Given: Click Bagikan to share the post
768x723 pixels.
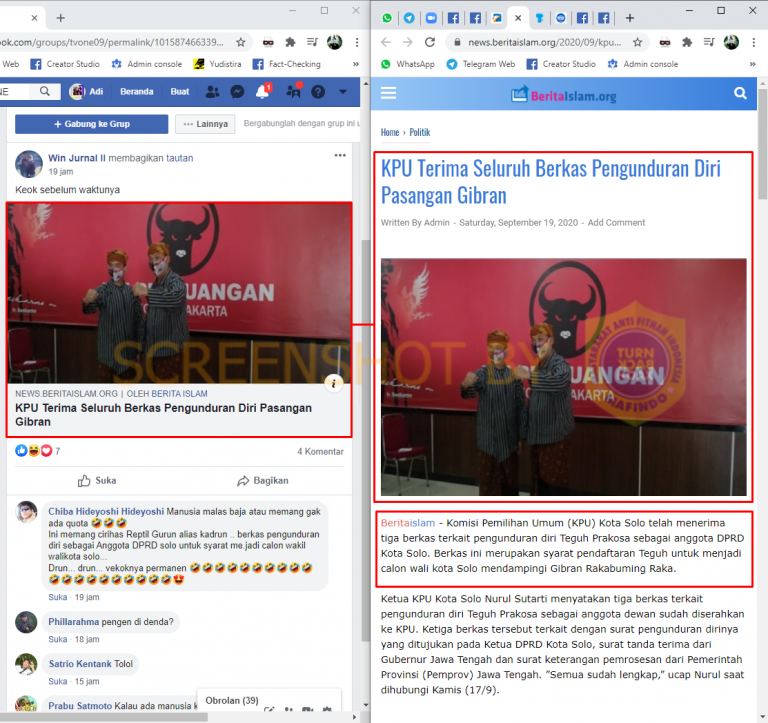Looking at the screenshot, I should pyautogui.click(x=263, y=481).
